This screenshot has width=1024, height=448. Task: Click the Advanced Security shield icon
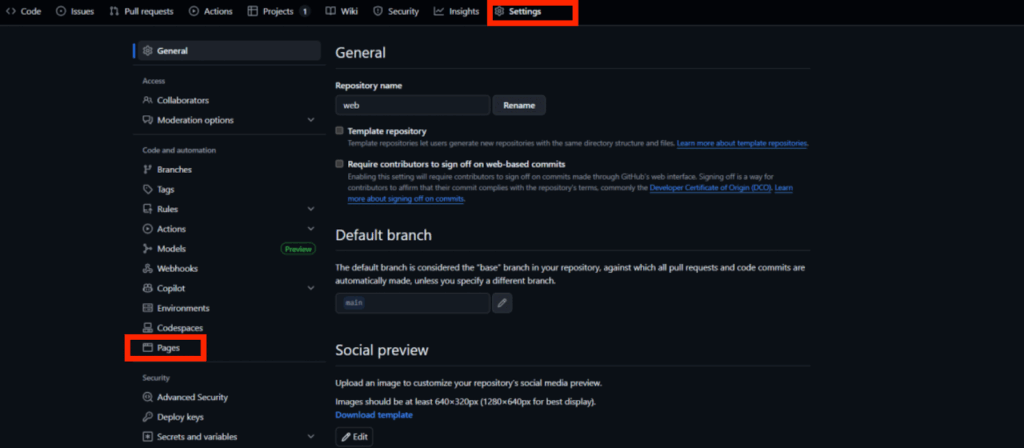148,397
